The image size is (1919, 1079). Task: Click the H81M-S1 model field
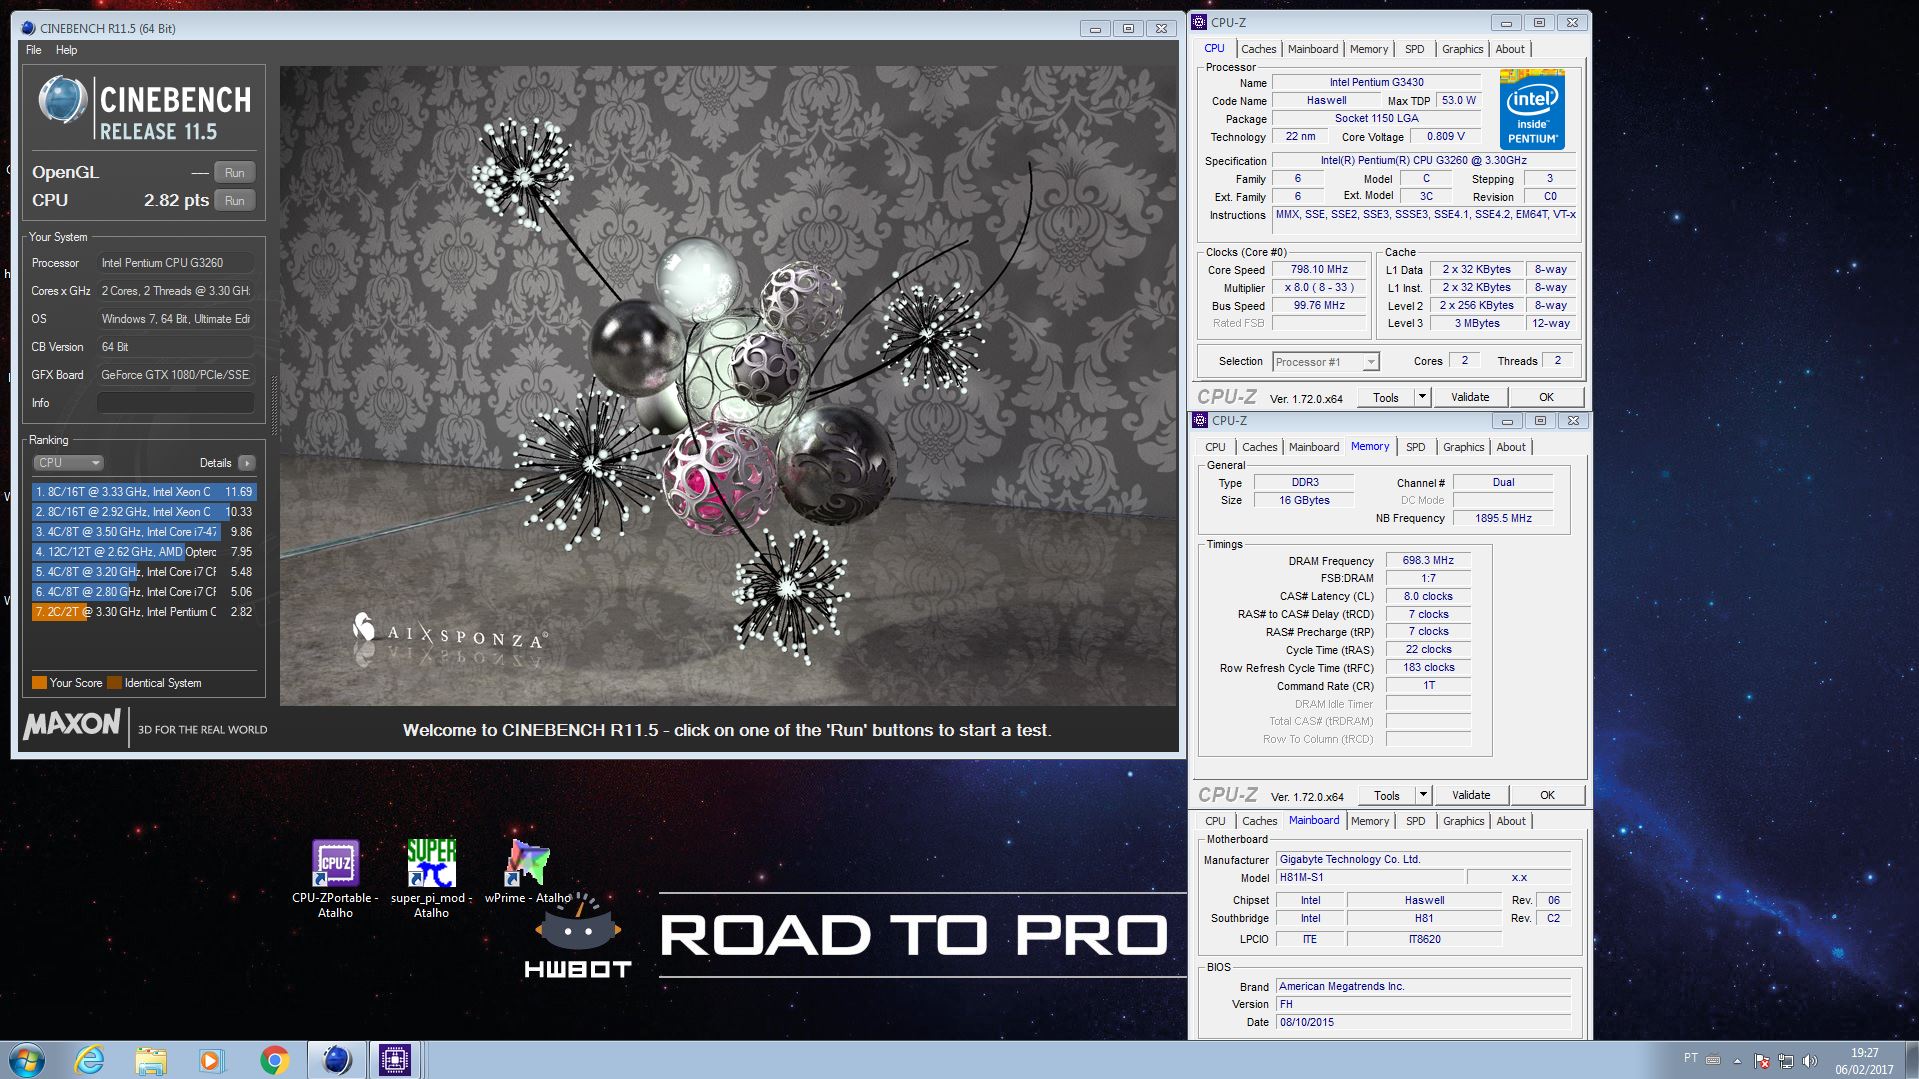[x=1370, y=878]
